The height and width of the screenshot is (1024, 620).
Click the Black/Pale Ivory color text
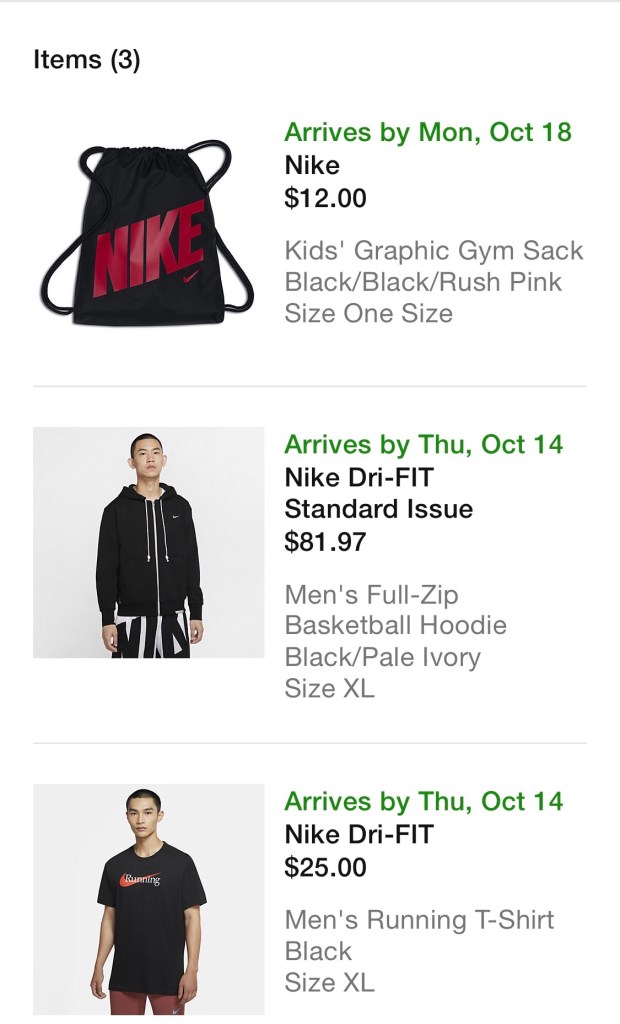(x=382, y=658)
